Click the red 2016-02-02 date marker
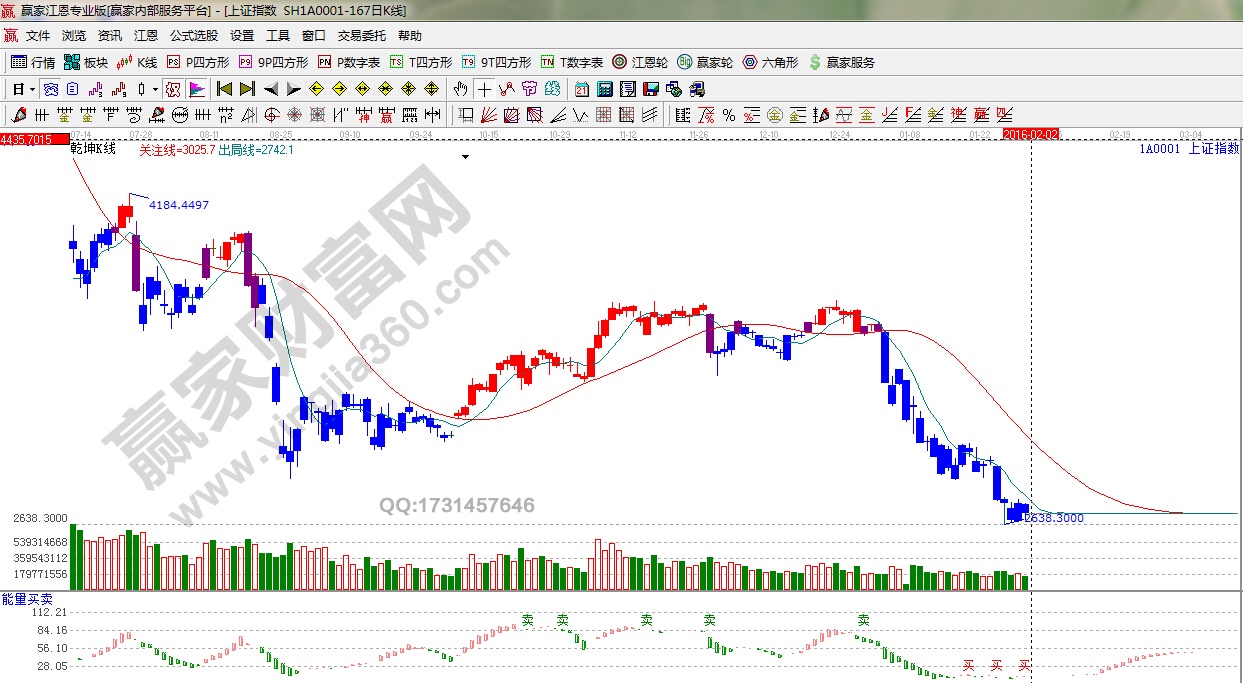The height and width of the screenshot is (683, 1243). [x=1031, y=134]
